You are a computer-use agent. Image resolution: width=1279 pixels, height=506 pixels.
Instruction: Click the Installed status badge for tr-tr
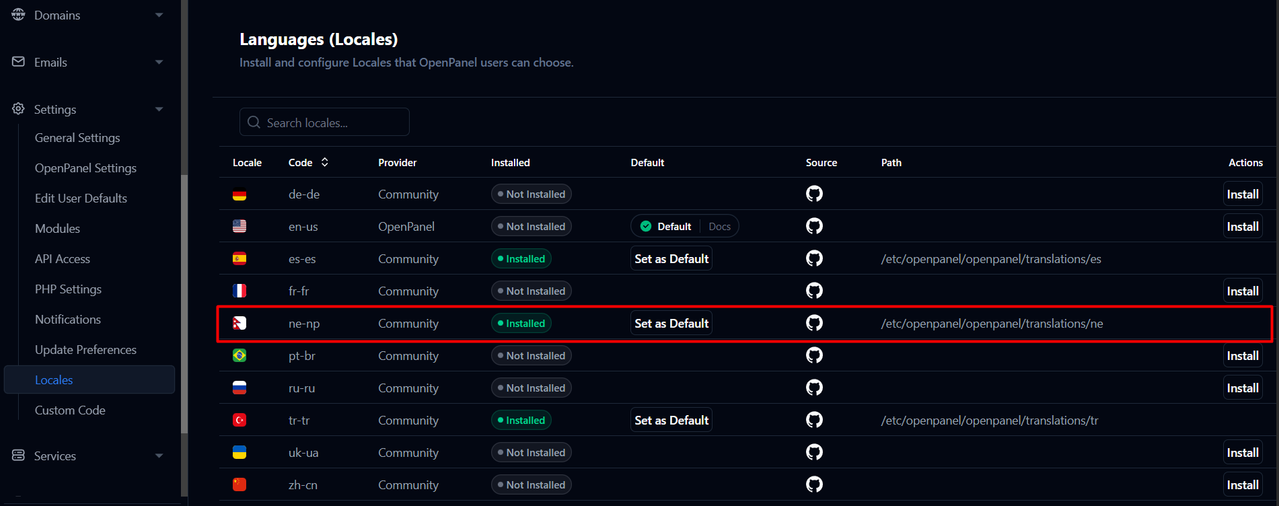tap(521, 420)
